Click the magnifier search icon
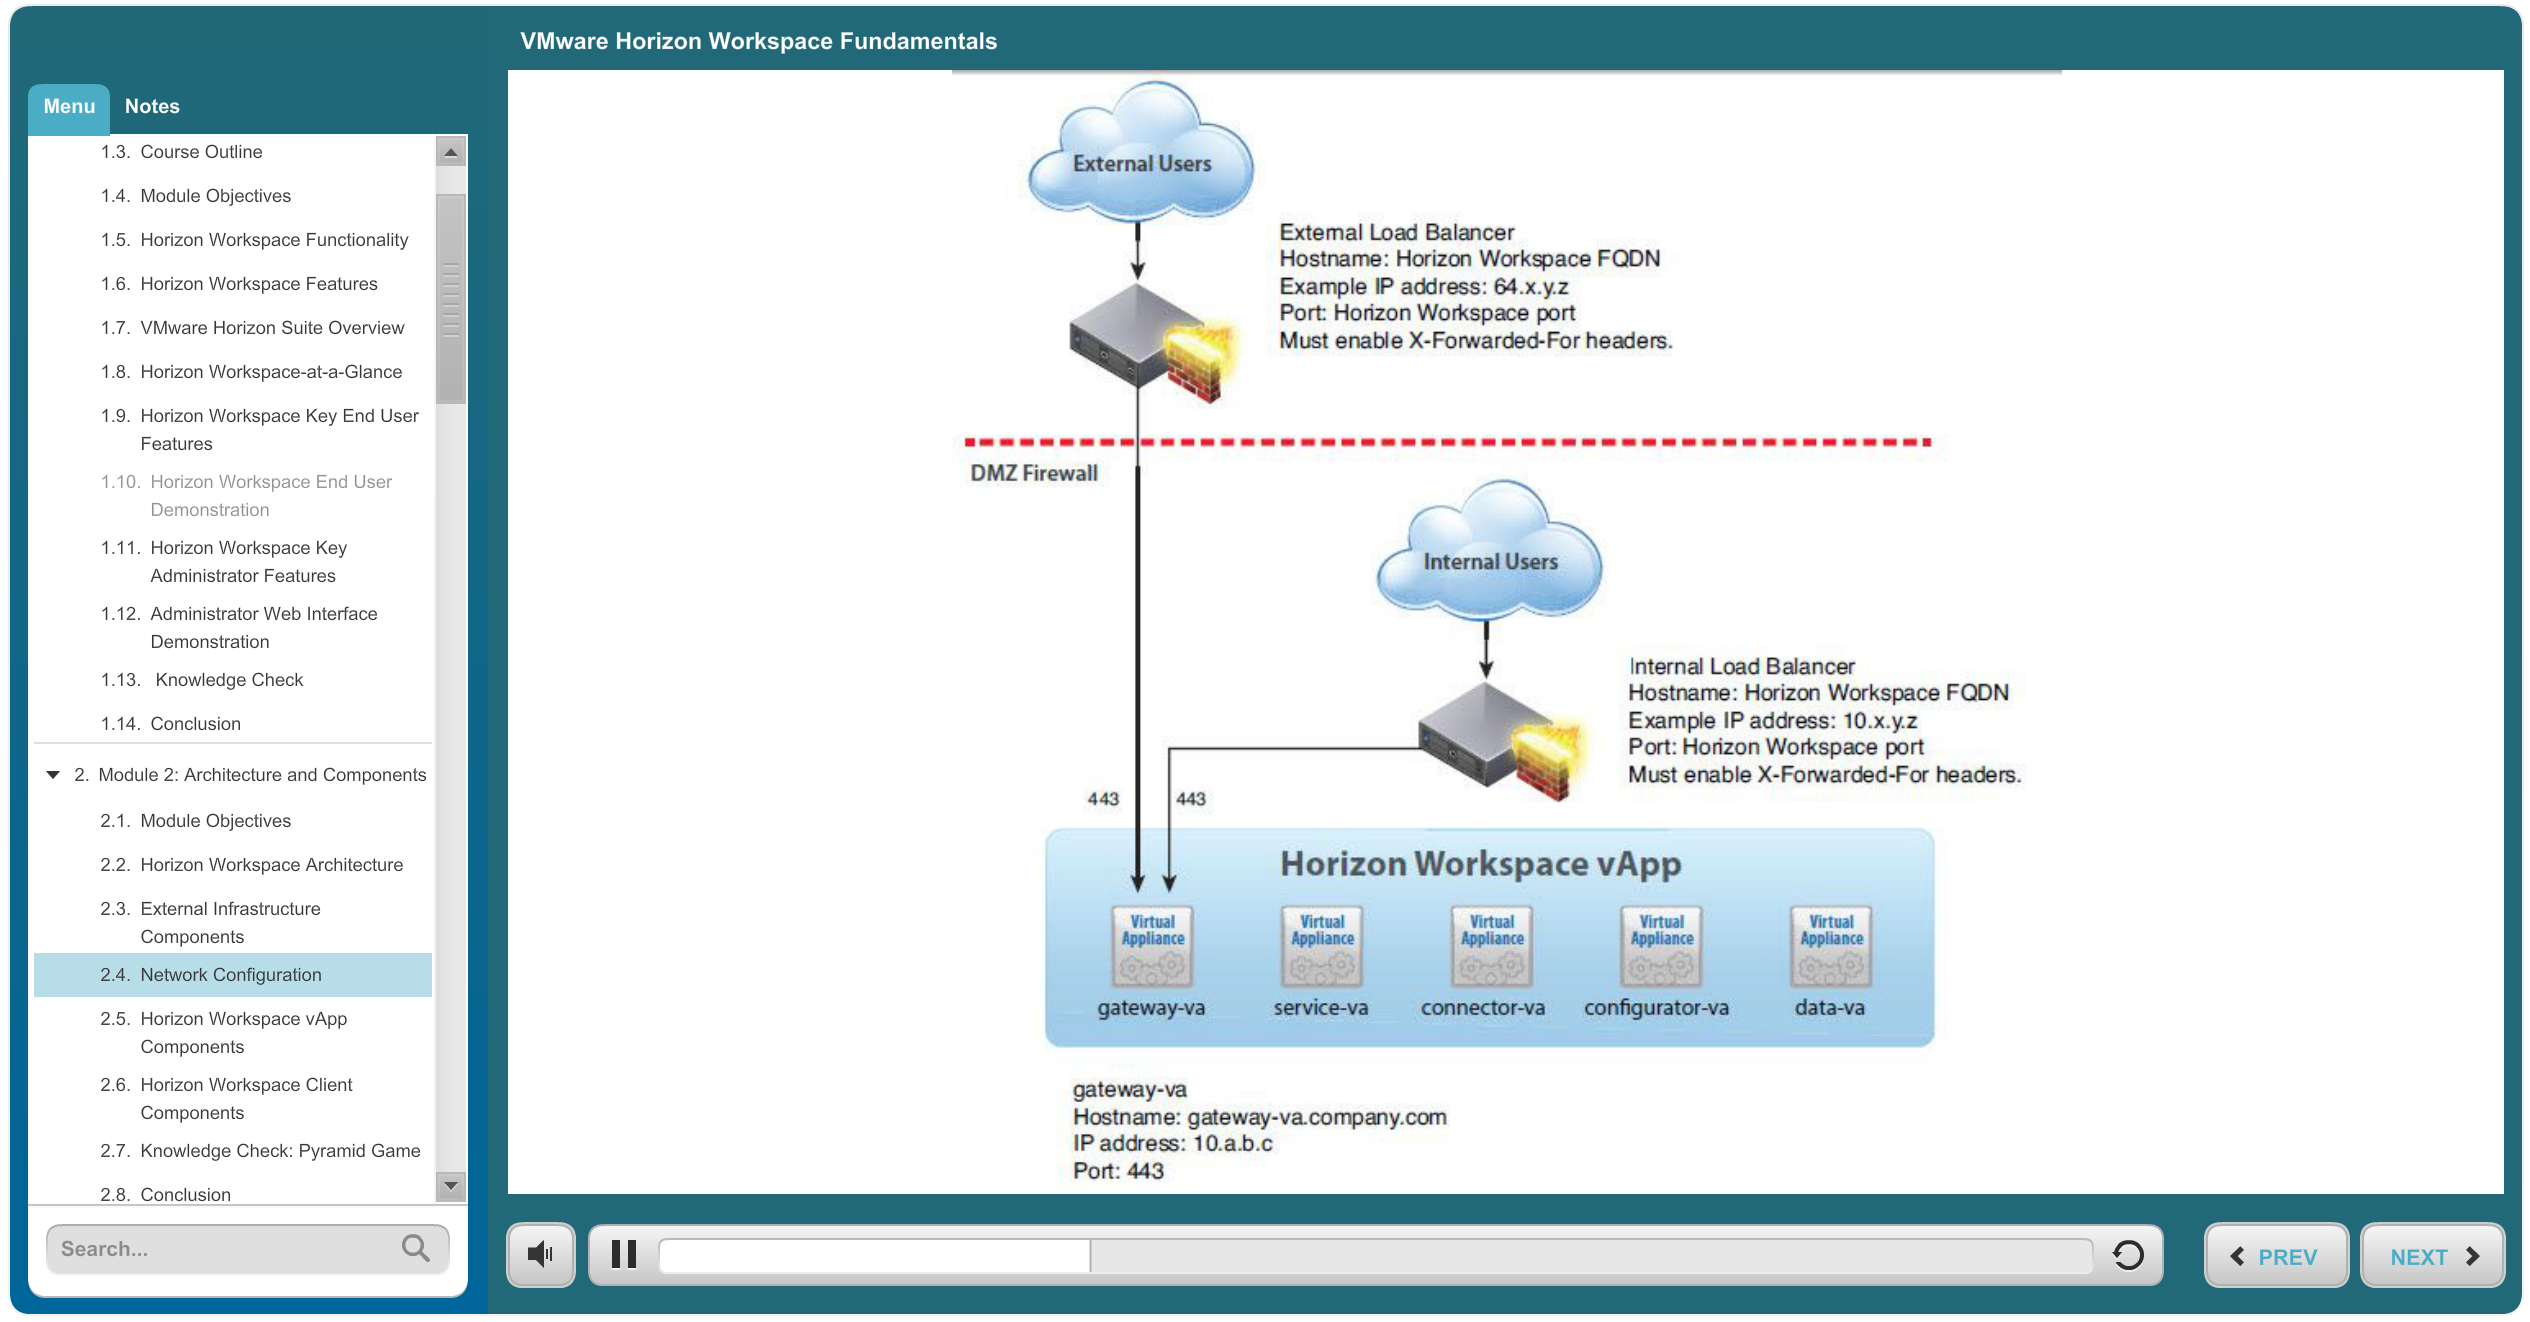This screenshot has width=2530, height=1322. [416, 1248]
